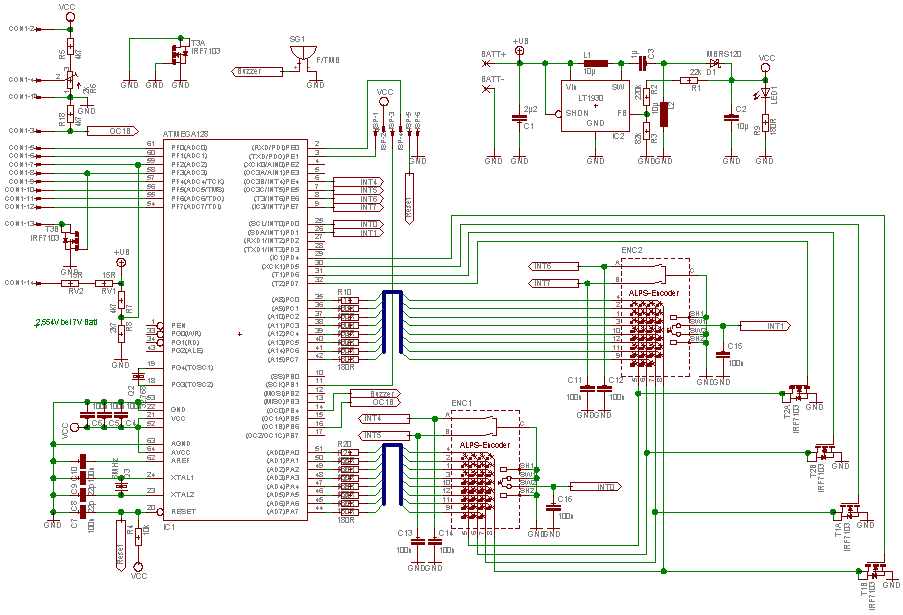903x615 pixels.
Task: Click the D1 MBRS120 Schottky diode
Action: click(x=715, y=63)
